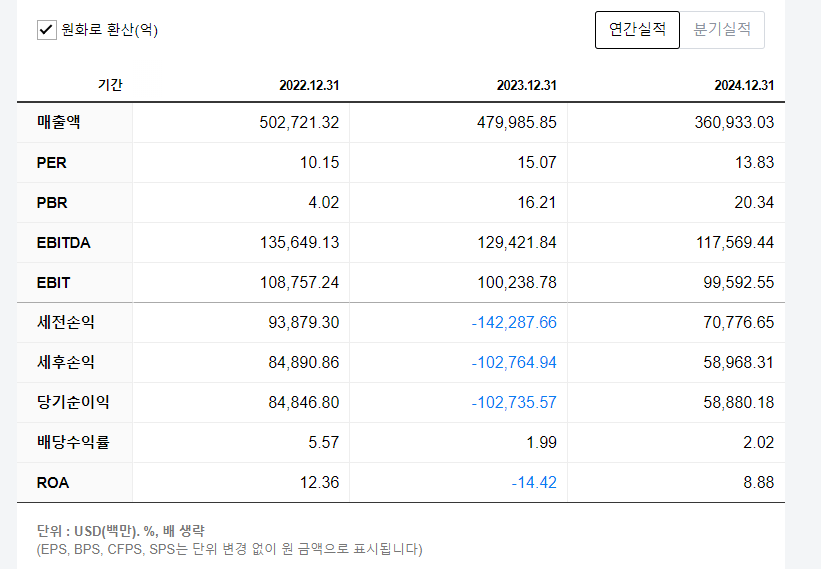Click dividend yield value 2.02
821x569 pixels.
758,442
